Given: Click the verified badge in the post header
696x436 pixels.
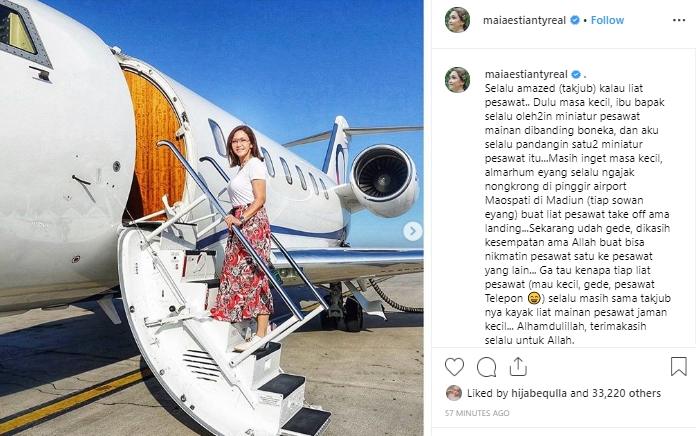Looking at the screenshot, I should pyautogui.click(x=575, y=20).
